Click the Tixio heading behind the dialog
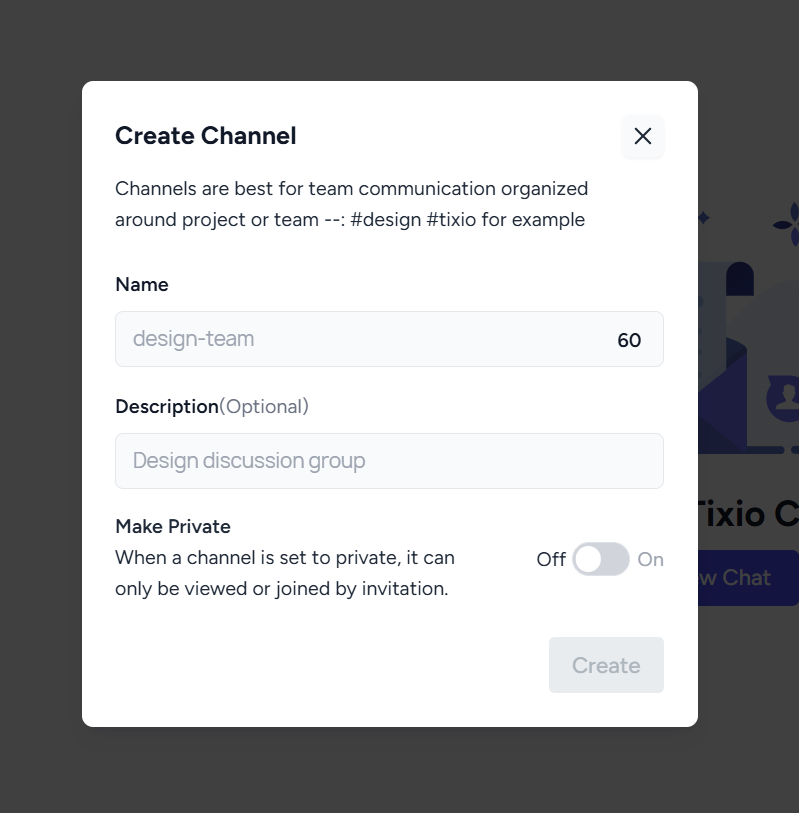The image size is (799, 813). 747,514
